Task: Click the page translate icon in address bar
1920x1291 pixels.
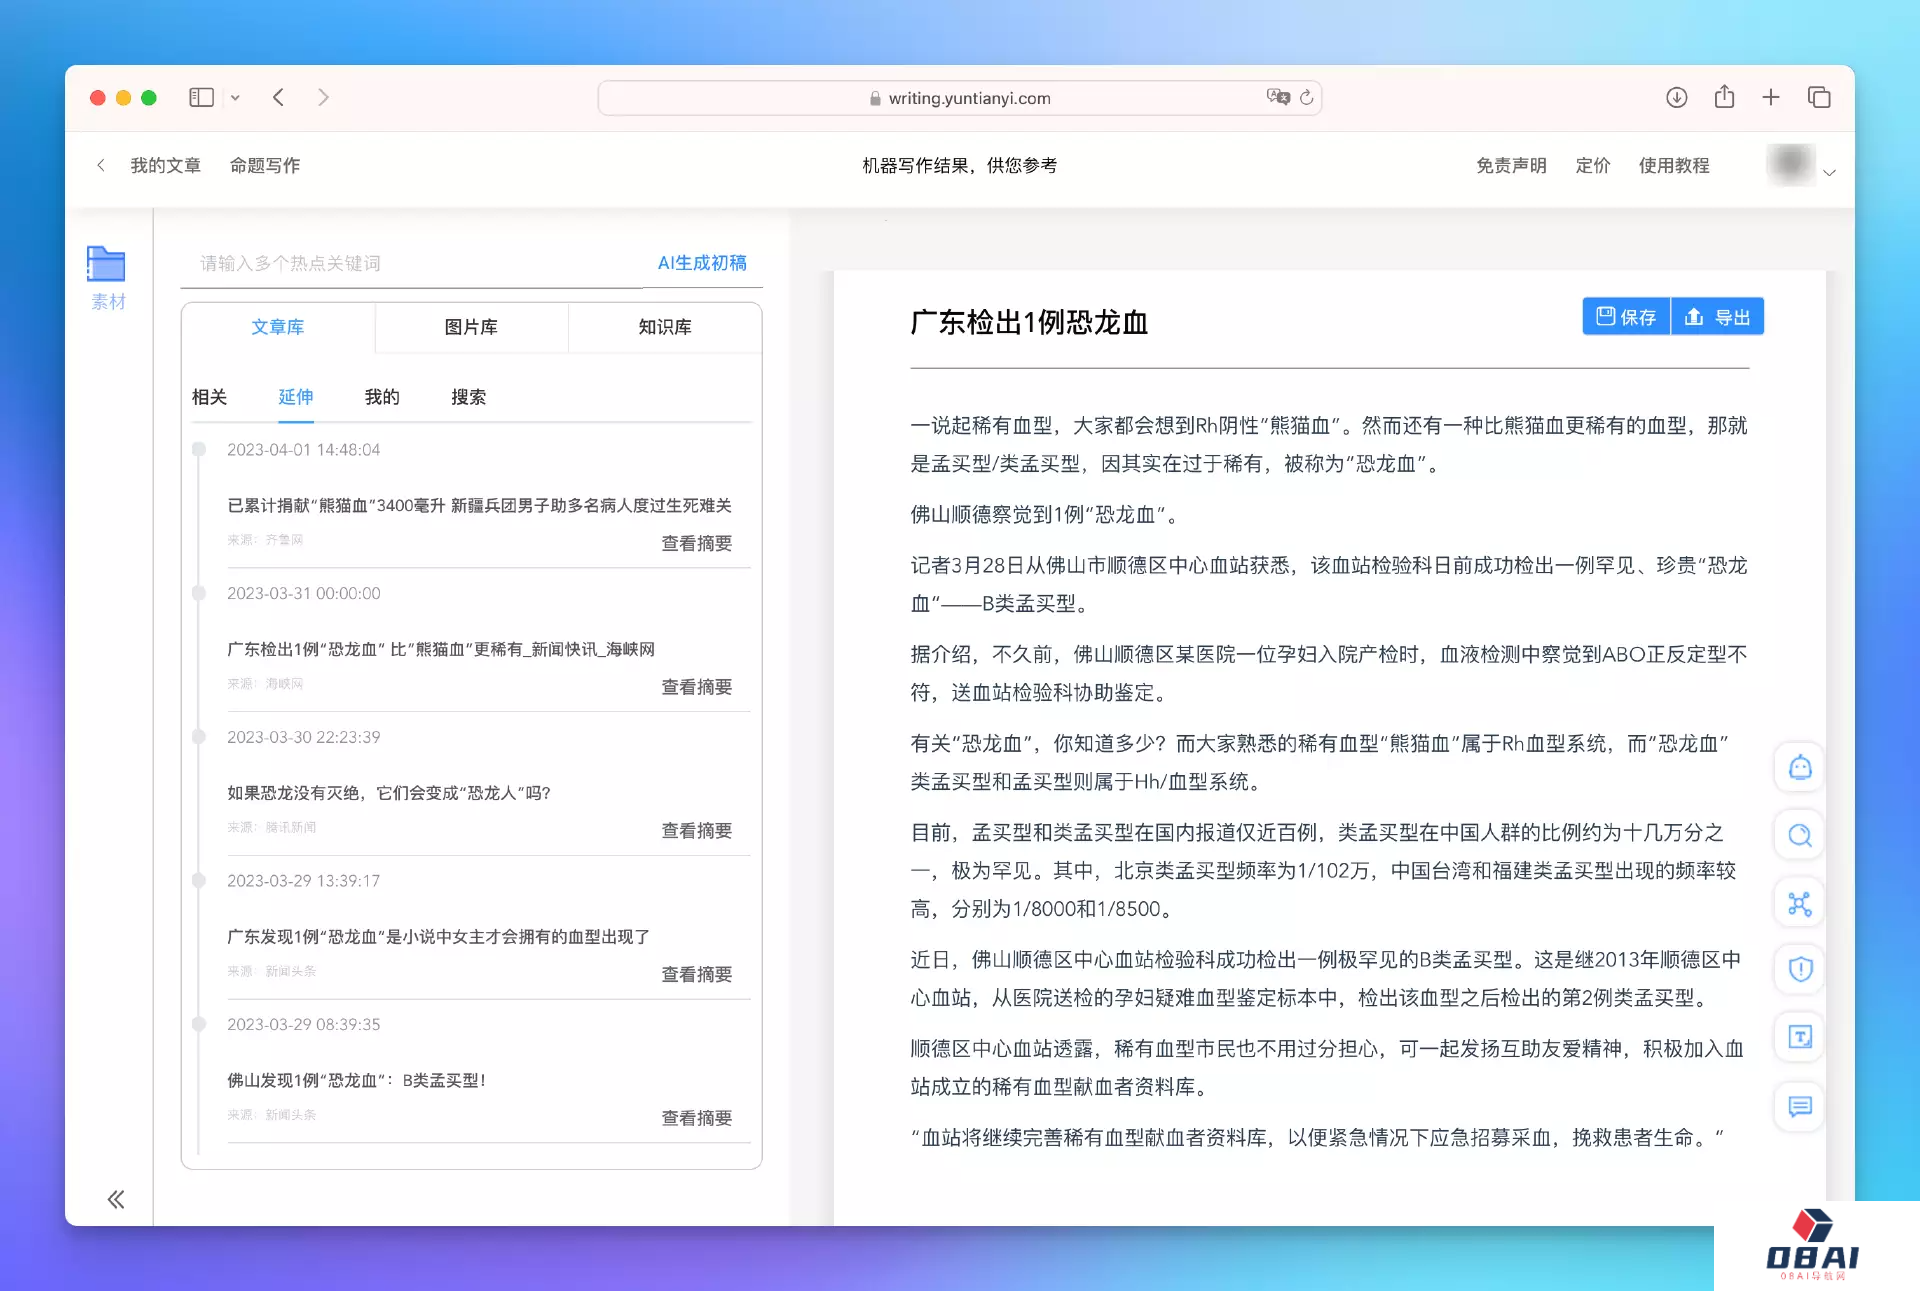Action: [1277, 97]
